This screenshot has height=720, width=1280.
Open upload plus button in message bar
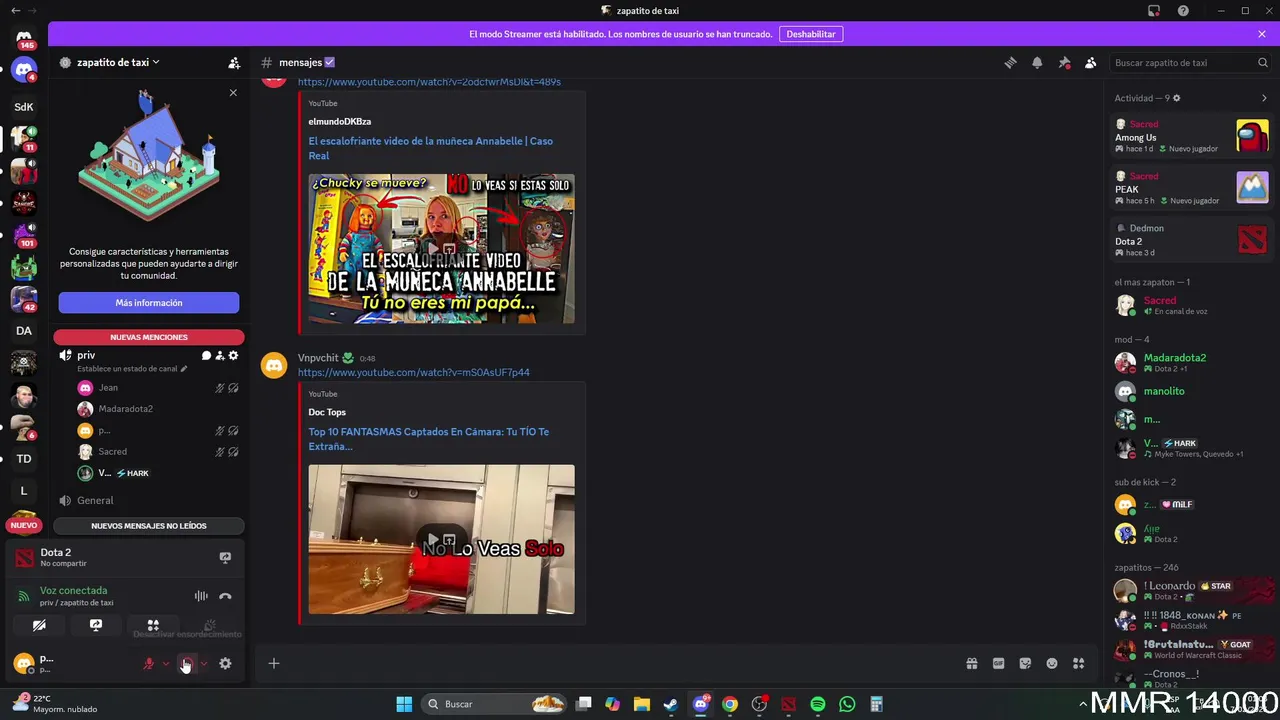[273, 663]
